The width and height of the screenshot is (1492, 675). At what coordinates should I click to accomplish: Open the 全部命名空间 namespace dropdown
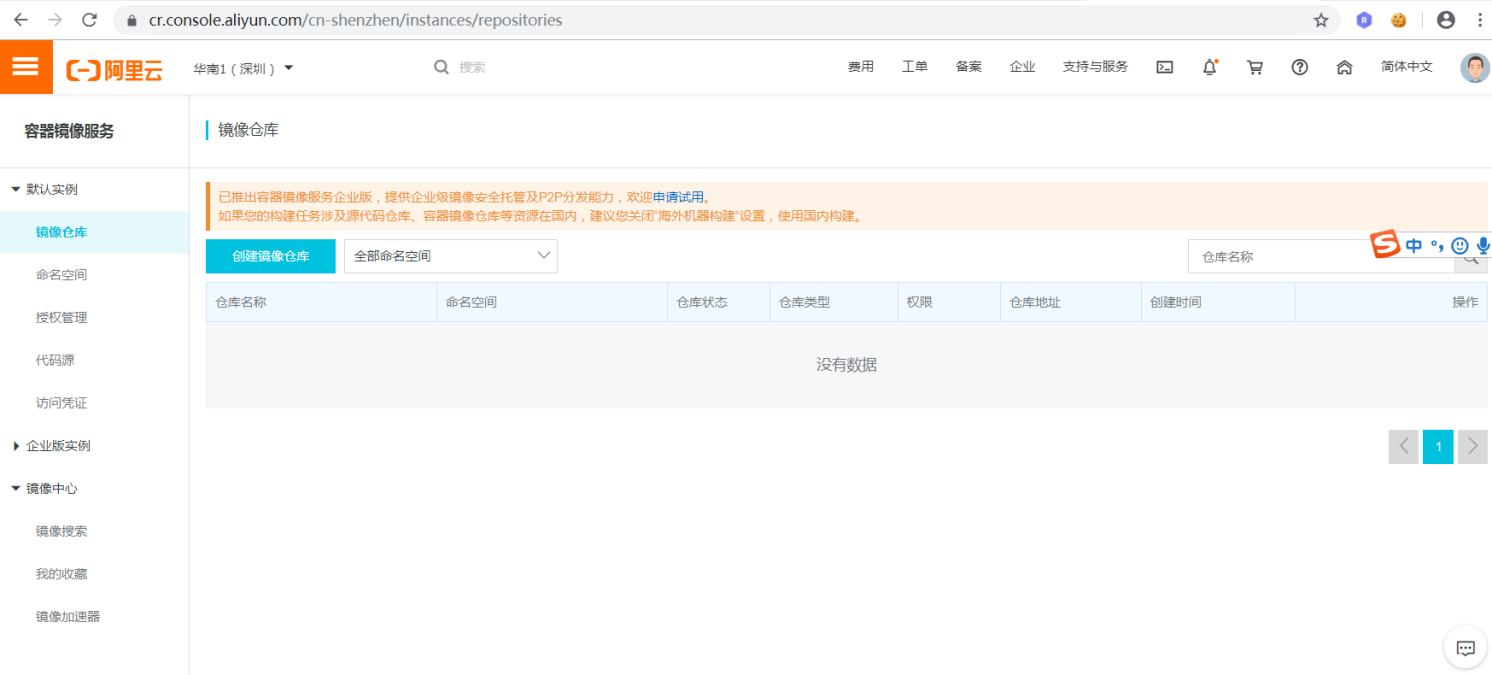tap(450, 256)
